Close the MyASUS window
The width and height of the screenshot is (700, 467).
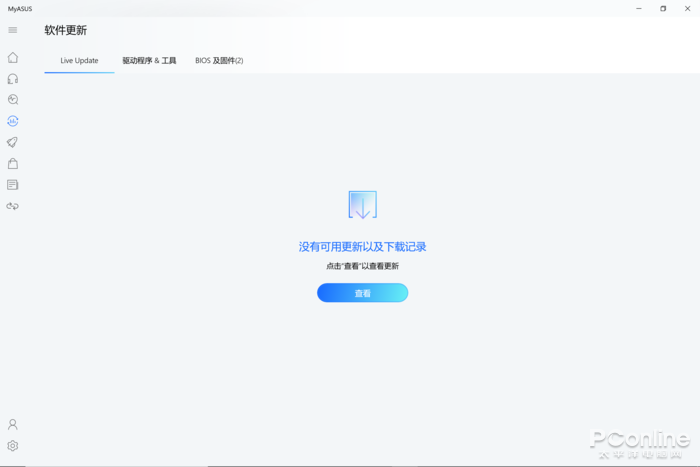687,8
